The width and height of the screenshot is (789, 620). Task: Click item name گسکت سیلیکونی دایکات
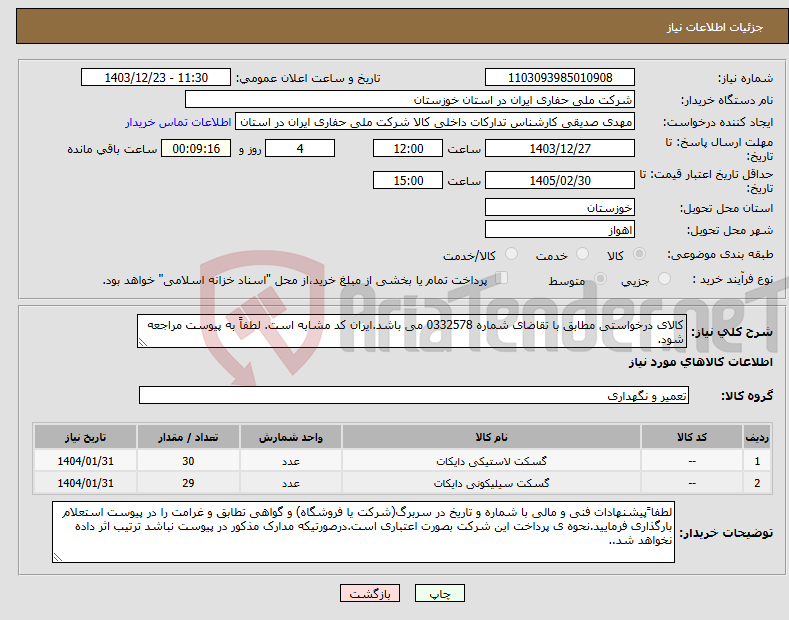click(x=491, y=483)
